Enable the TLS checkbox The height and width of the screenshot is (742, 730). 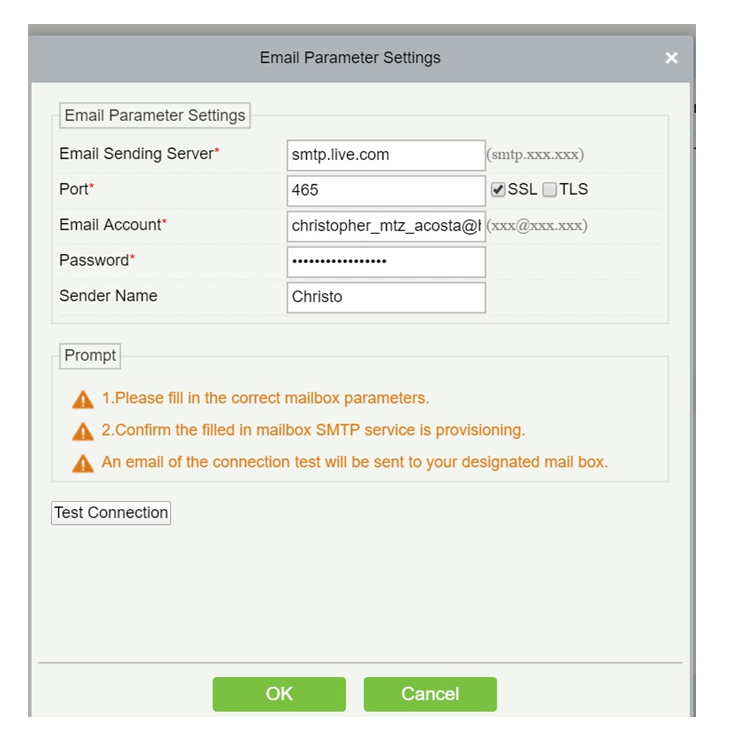tap(549, 190)
